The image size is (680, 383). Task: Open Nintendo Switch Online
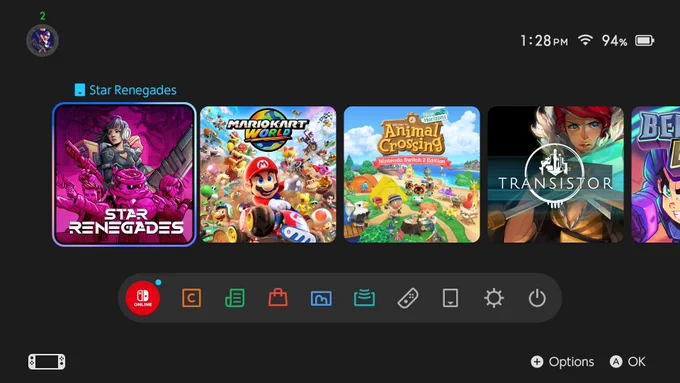pyautogui.click(x=143, y=298)
